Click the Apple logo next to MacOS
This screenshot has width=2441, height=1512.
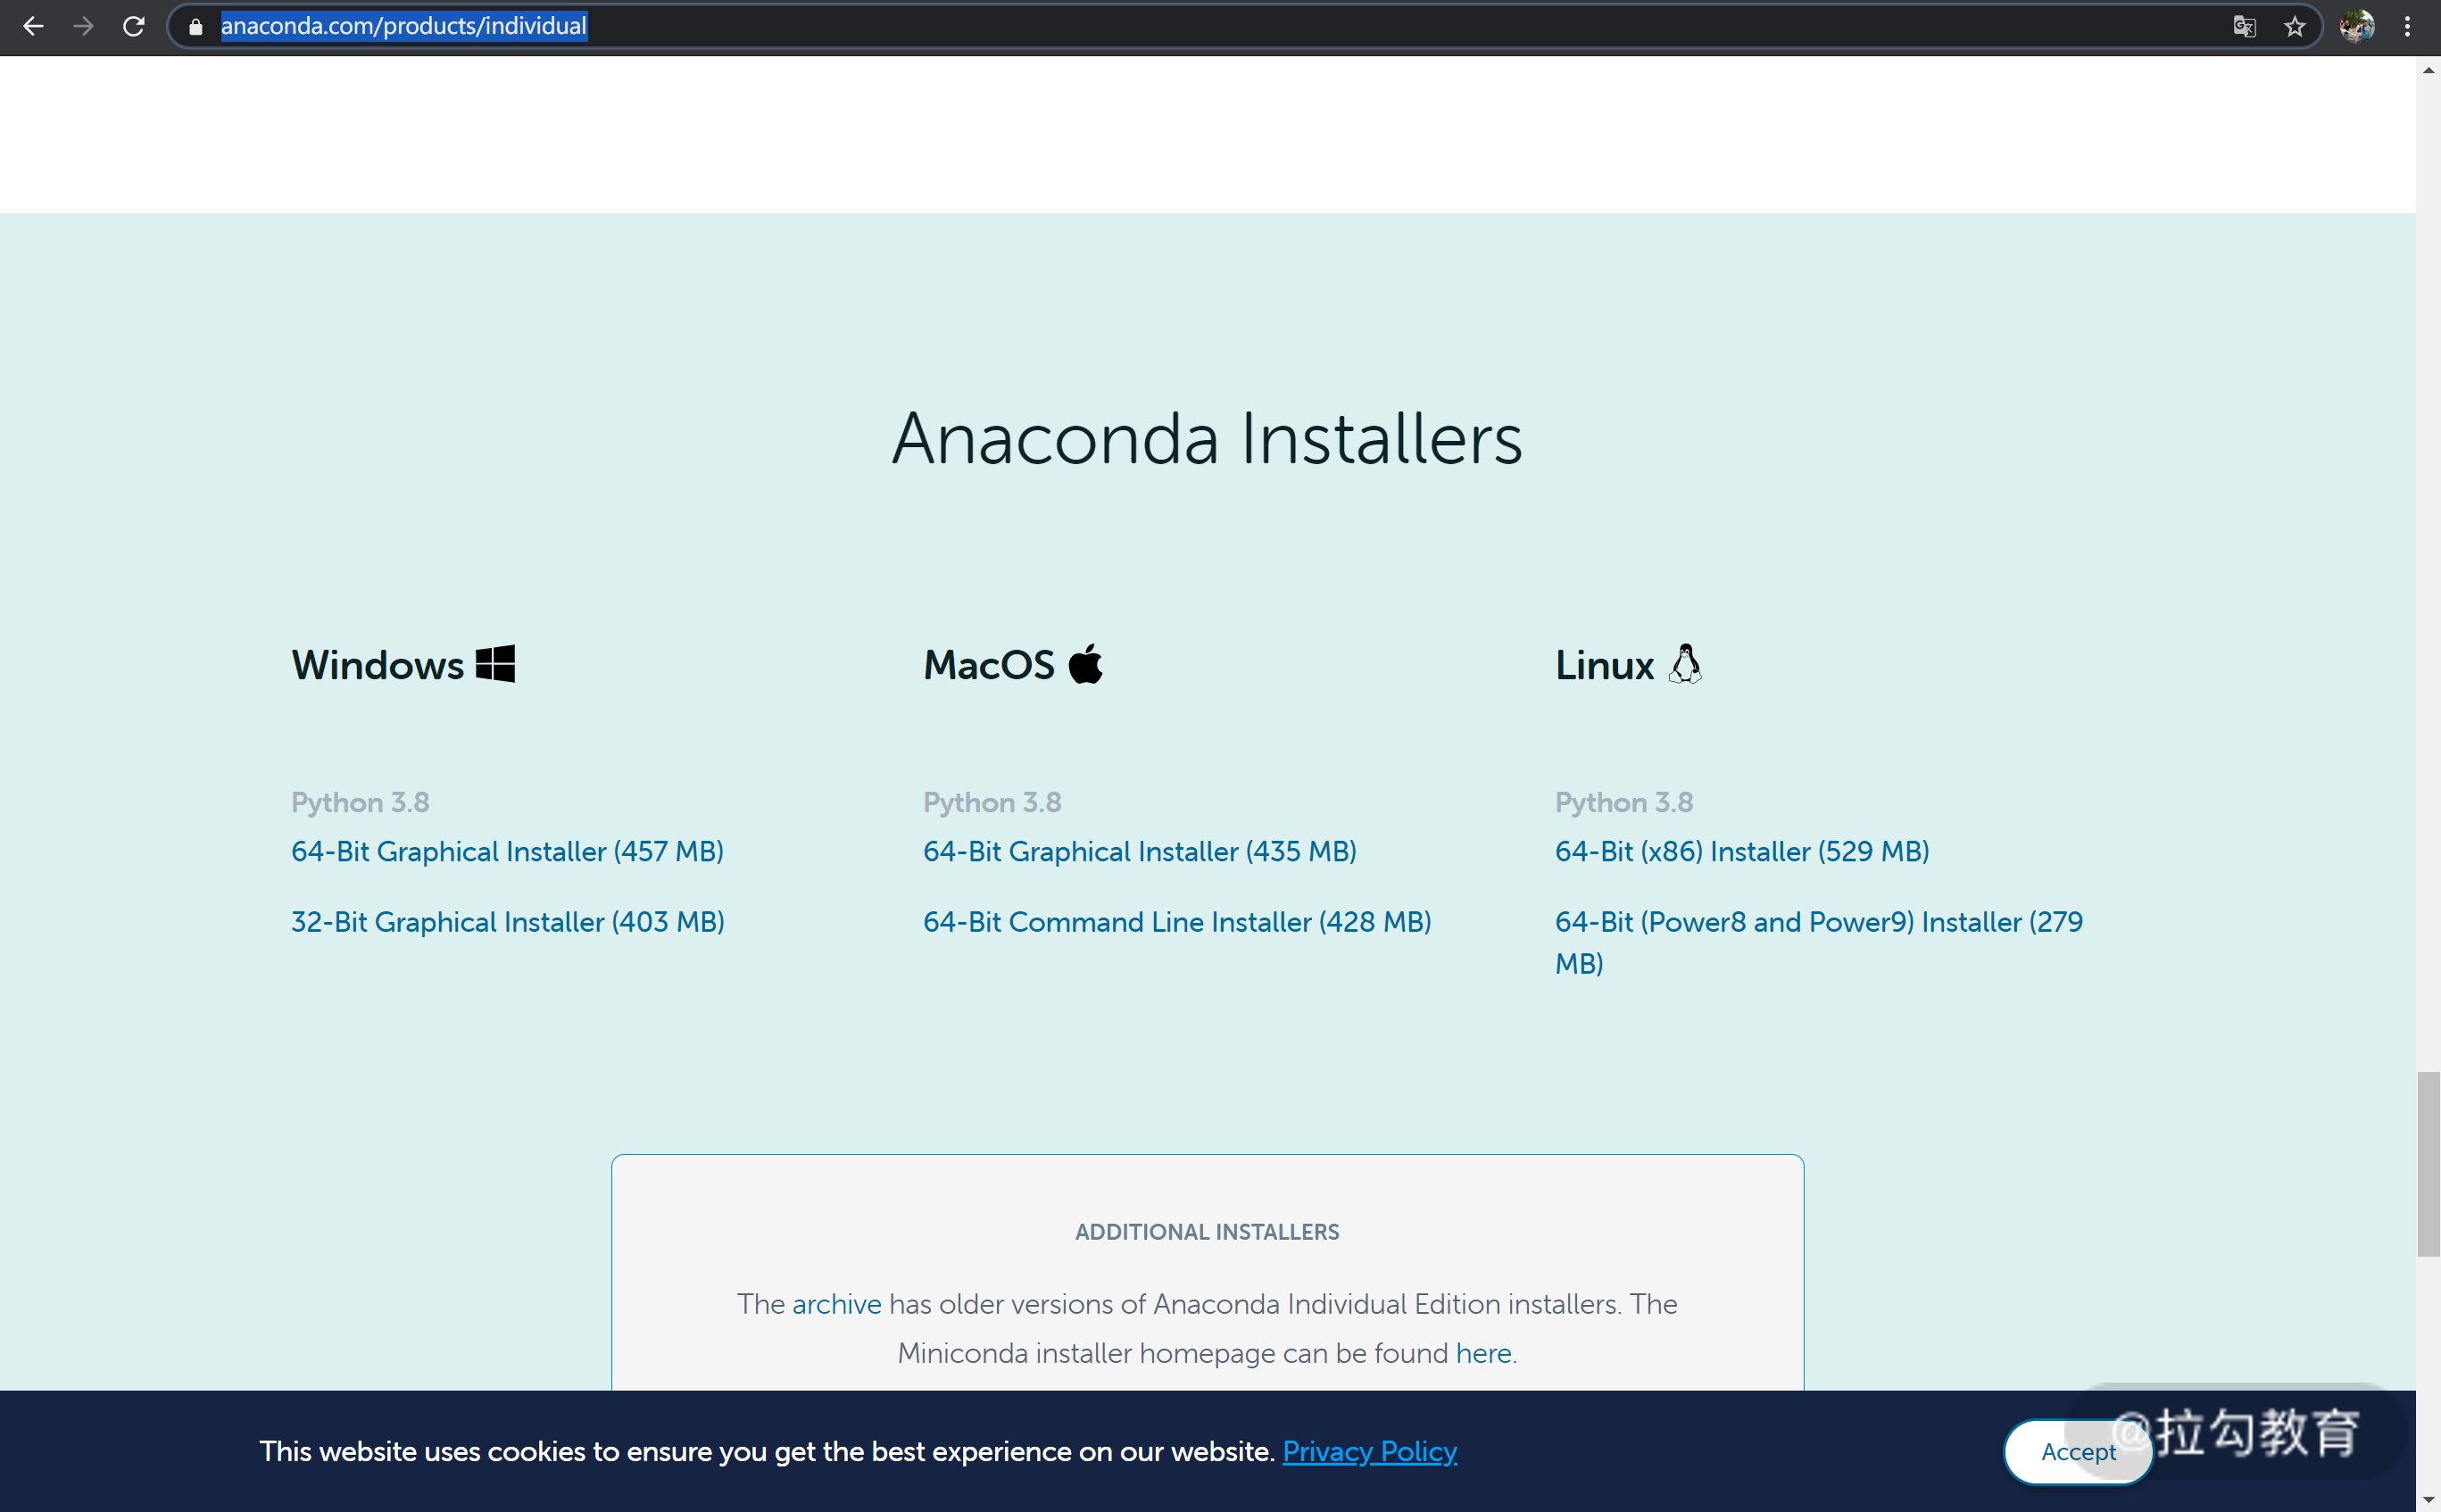(1085, 664)
